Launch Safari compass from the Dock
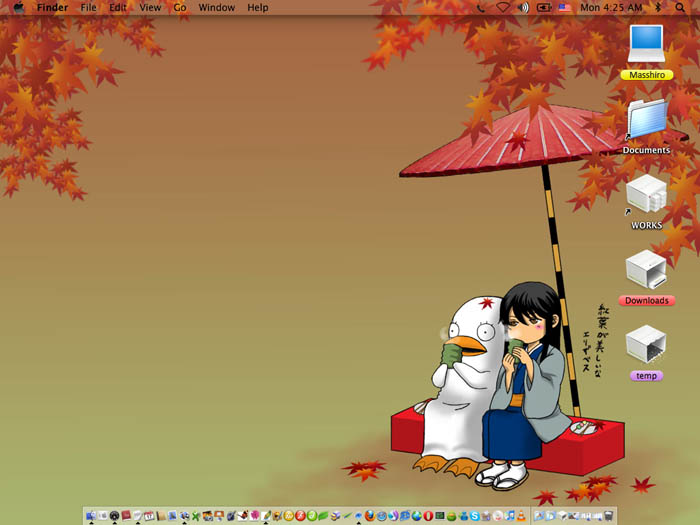 (x=382, y=516)
